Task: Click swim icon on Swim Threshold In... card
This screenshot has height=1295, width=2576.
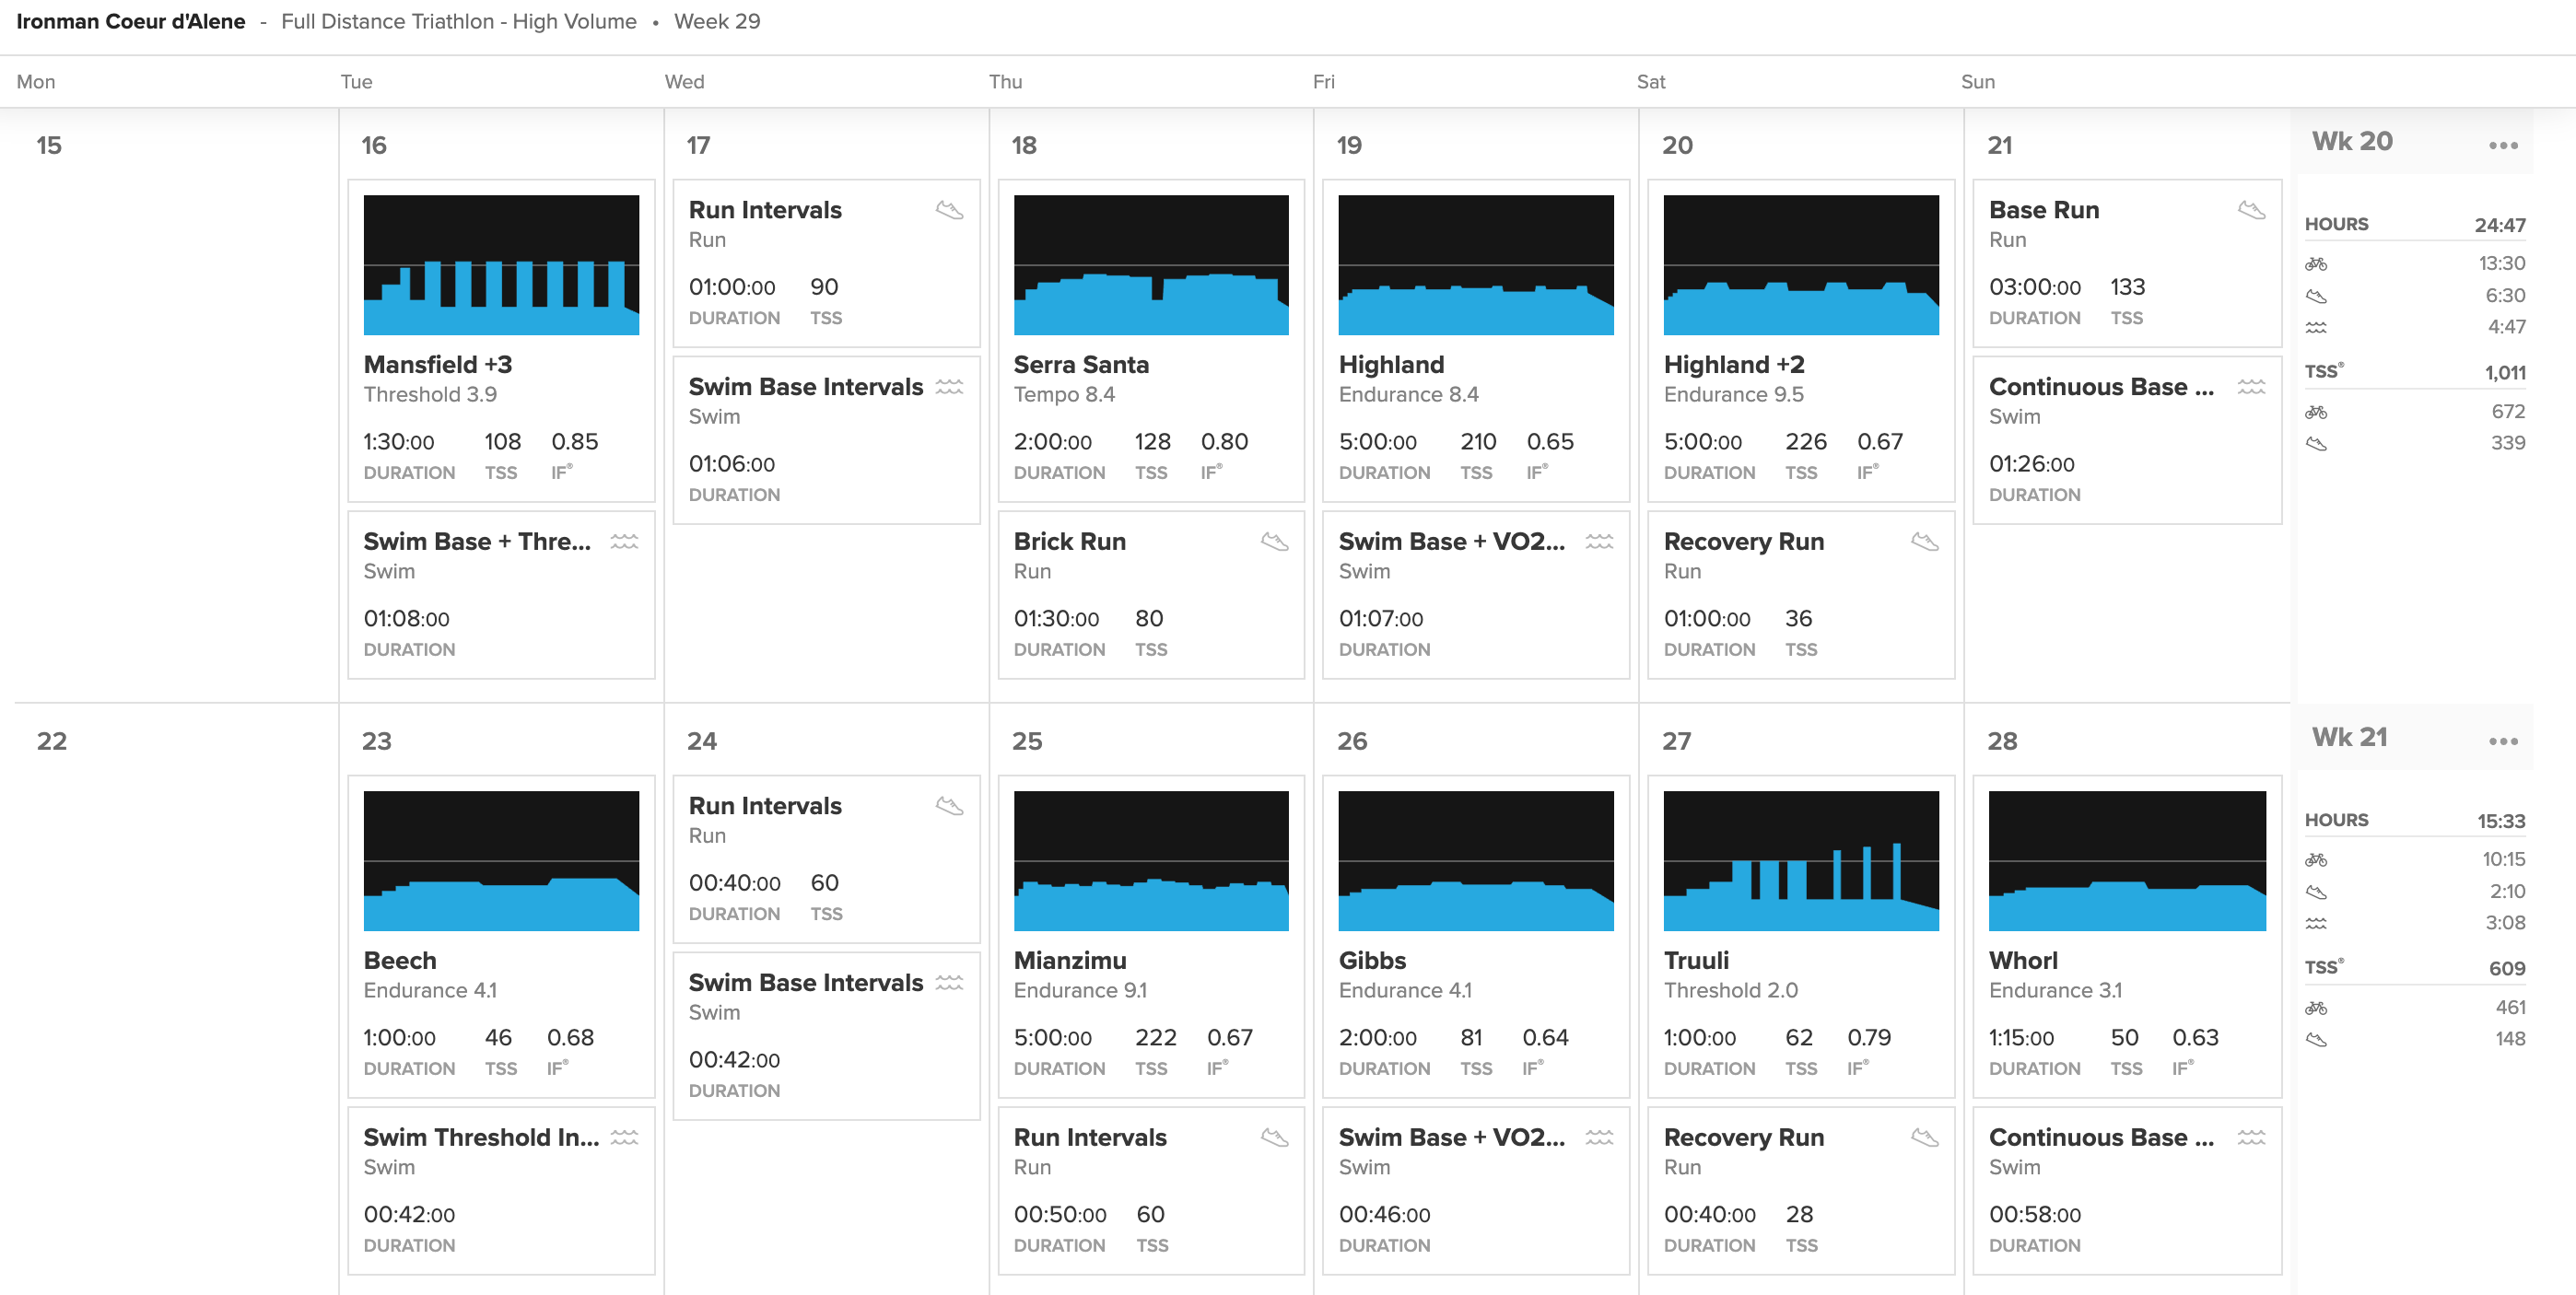Action: point(624,1138)
